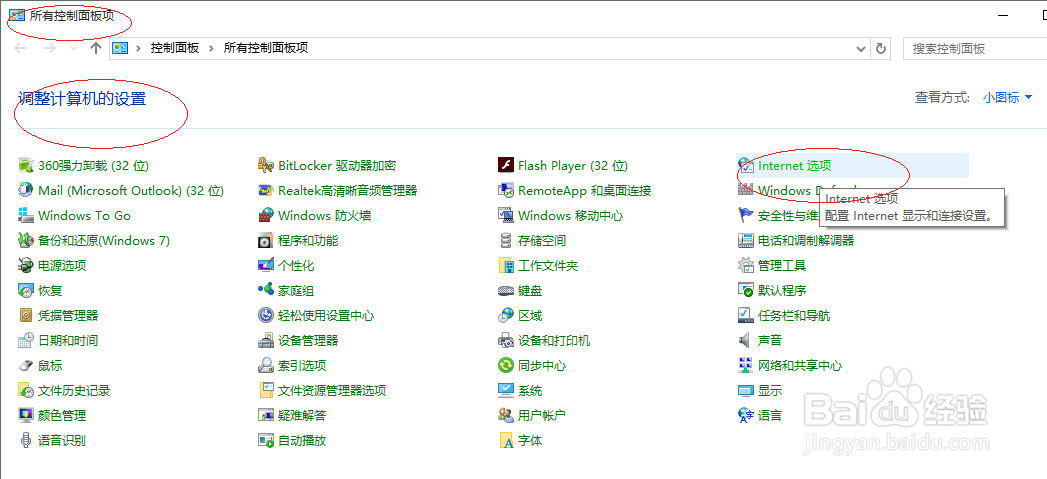Open the 颜色管理 link

[x=62, y=416]
